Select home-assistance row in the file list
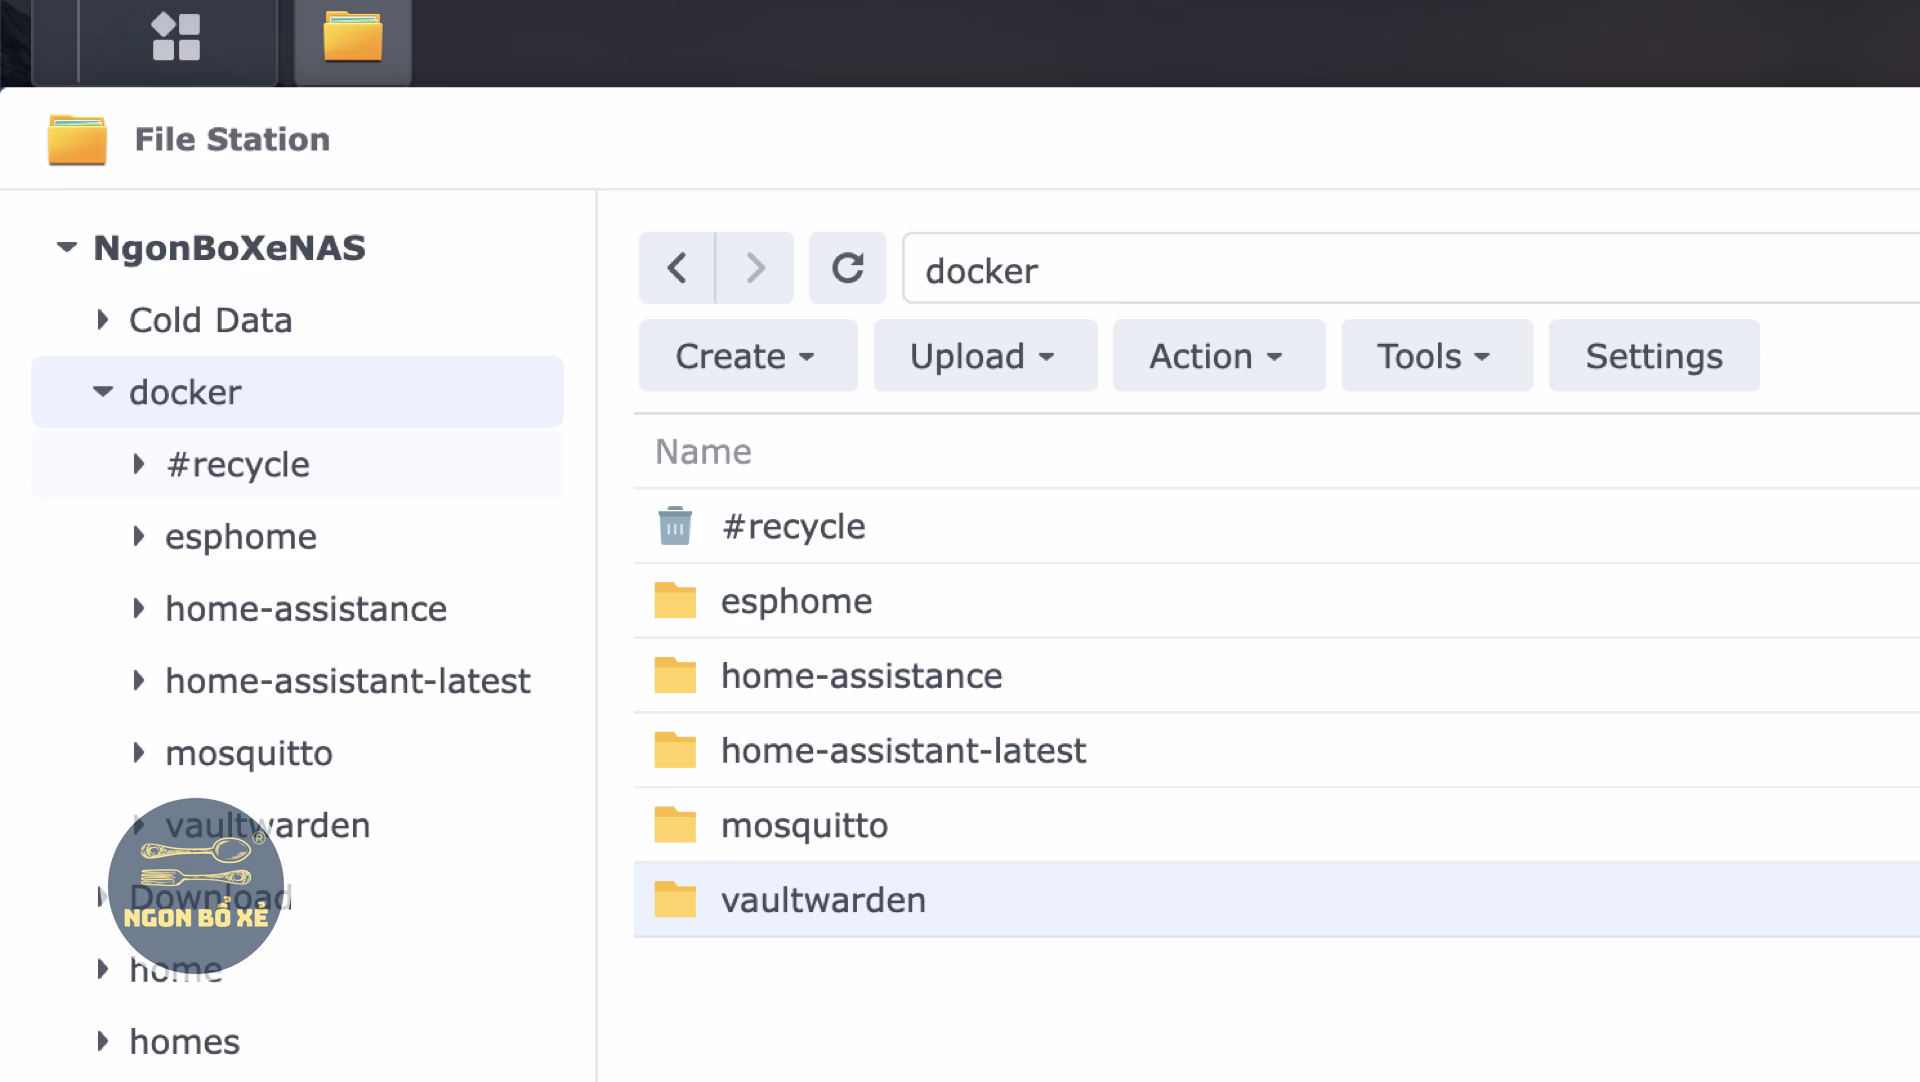The width and height of the screenshot is (1920, 1082). [1277, 676]
